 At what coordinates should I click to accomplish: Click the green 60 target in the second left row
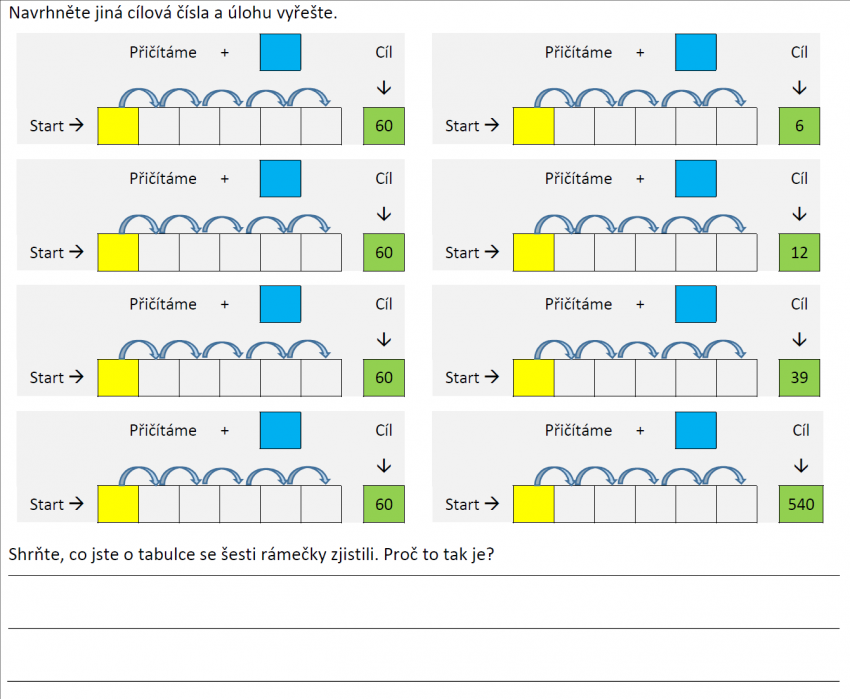tap(384, 252)
